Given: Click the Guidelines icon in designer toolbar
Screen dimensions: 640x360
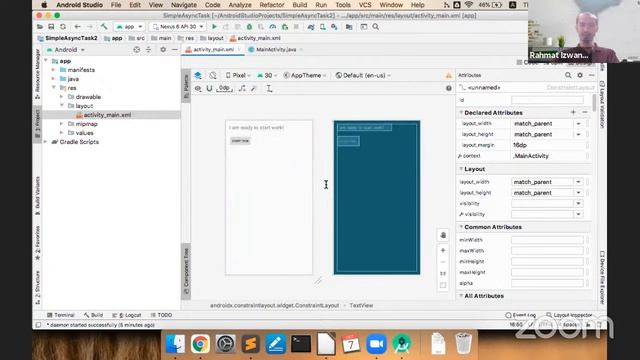Looking at the screenshot, I should (x=269, y=88).
